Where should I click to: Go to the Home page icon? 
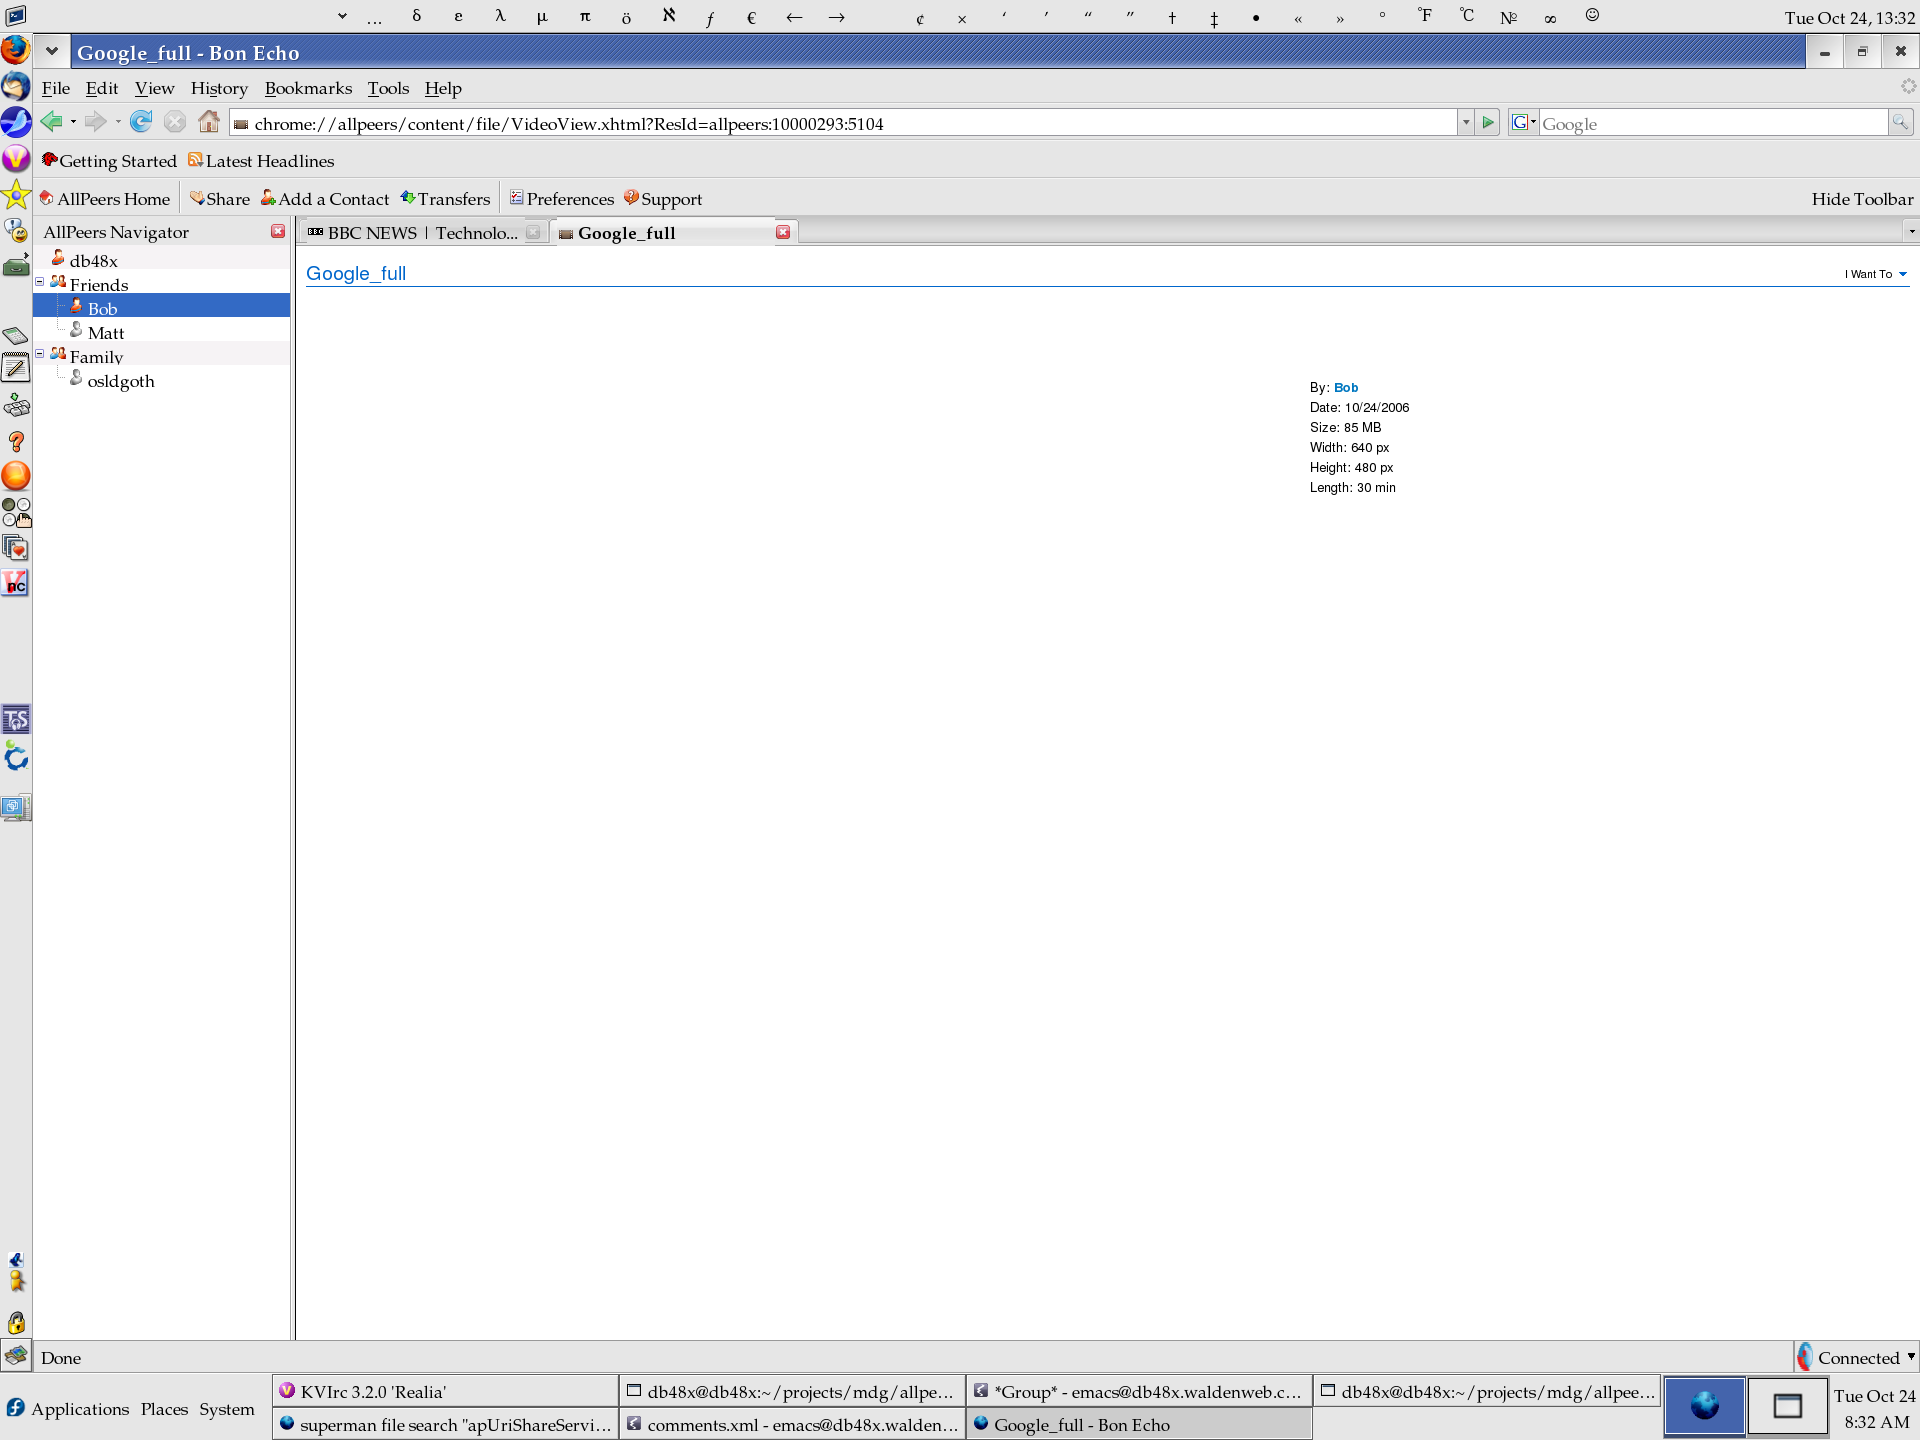click(x=209, y=122)
